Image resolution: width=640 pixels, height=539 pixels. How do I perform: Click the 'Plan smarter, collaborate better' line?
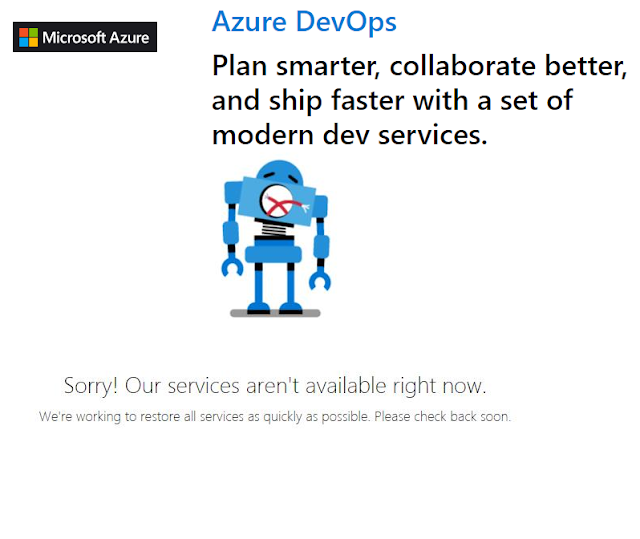pyautogui.click(x=420, y=66)
